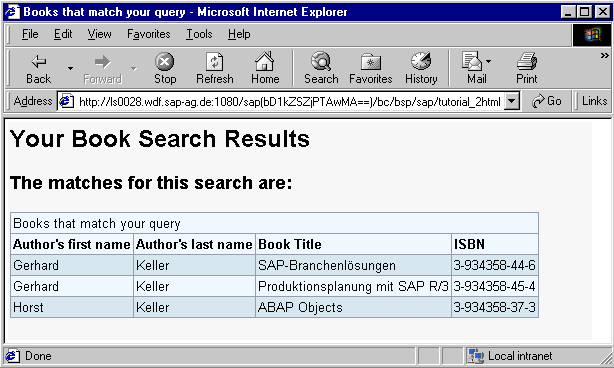Click the Forward toolbar button
The height and width of the screenshot is (368, 614).
[x=102, y=68]
